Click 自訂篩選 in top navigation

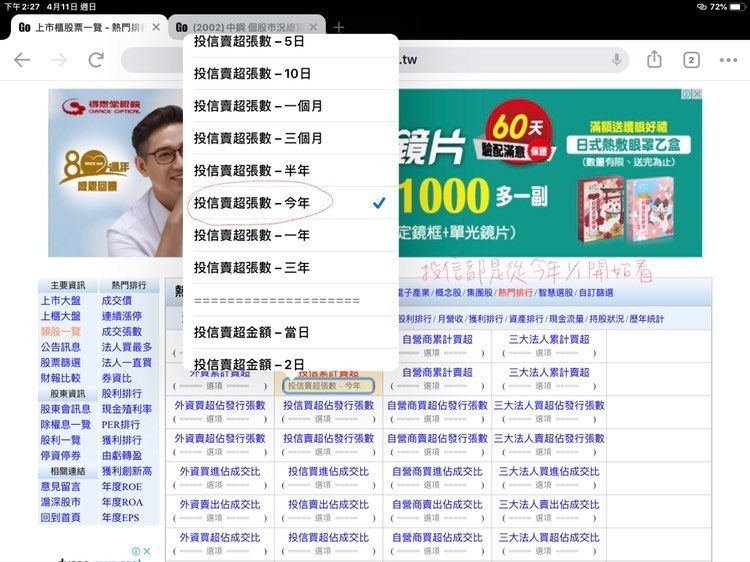click(x=596, y=292)
